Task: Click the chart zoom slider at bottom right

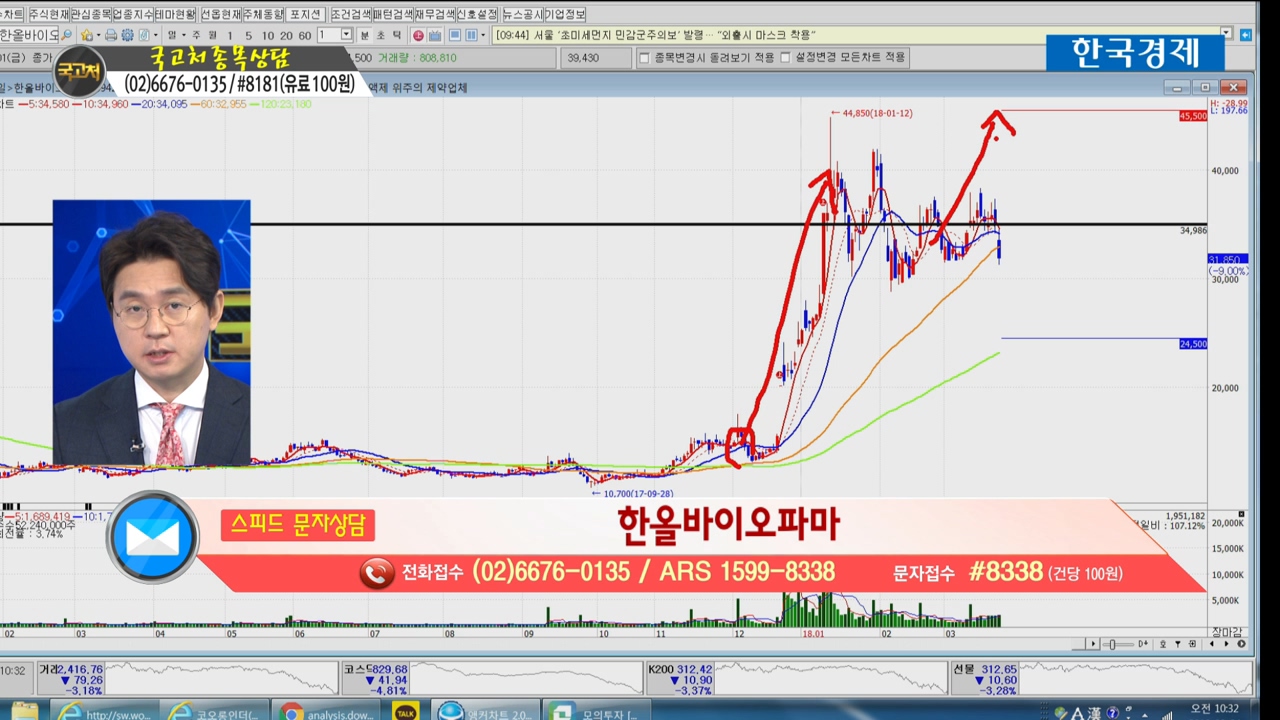Action: 1111,644
